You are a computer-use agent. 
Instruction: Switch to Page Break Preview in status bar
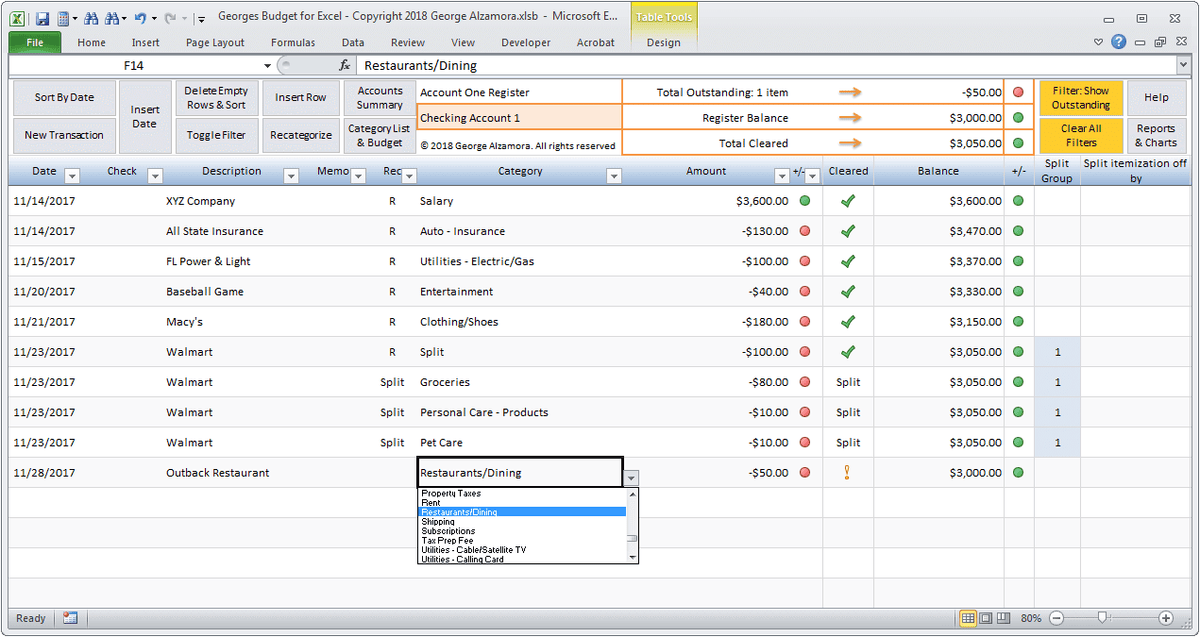[1004, 618]
